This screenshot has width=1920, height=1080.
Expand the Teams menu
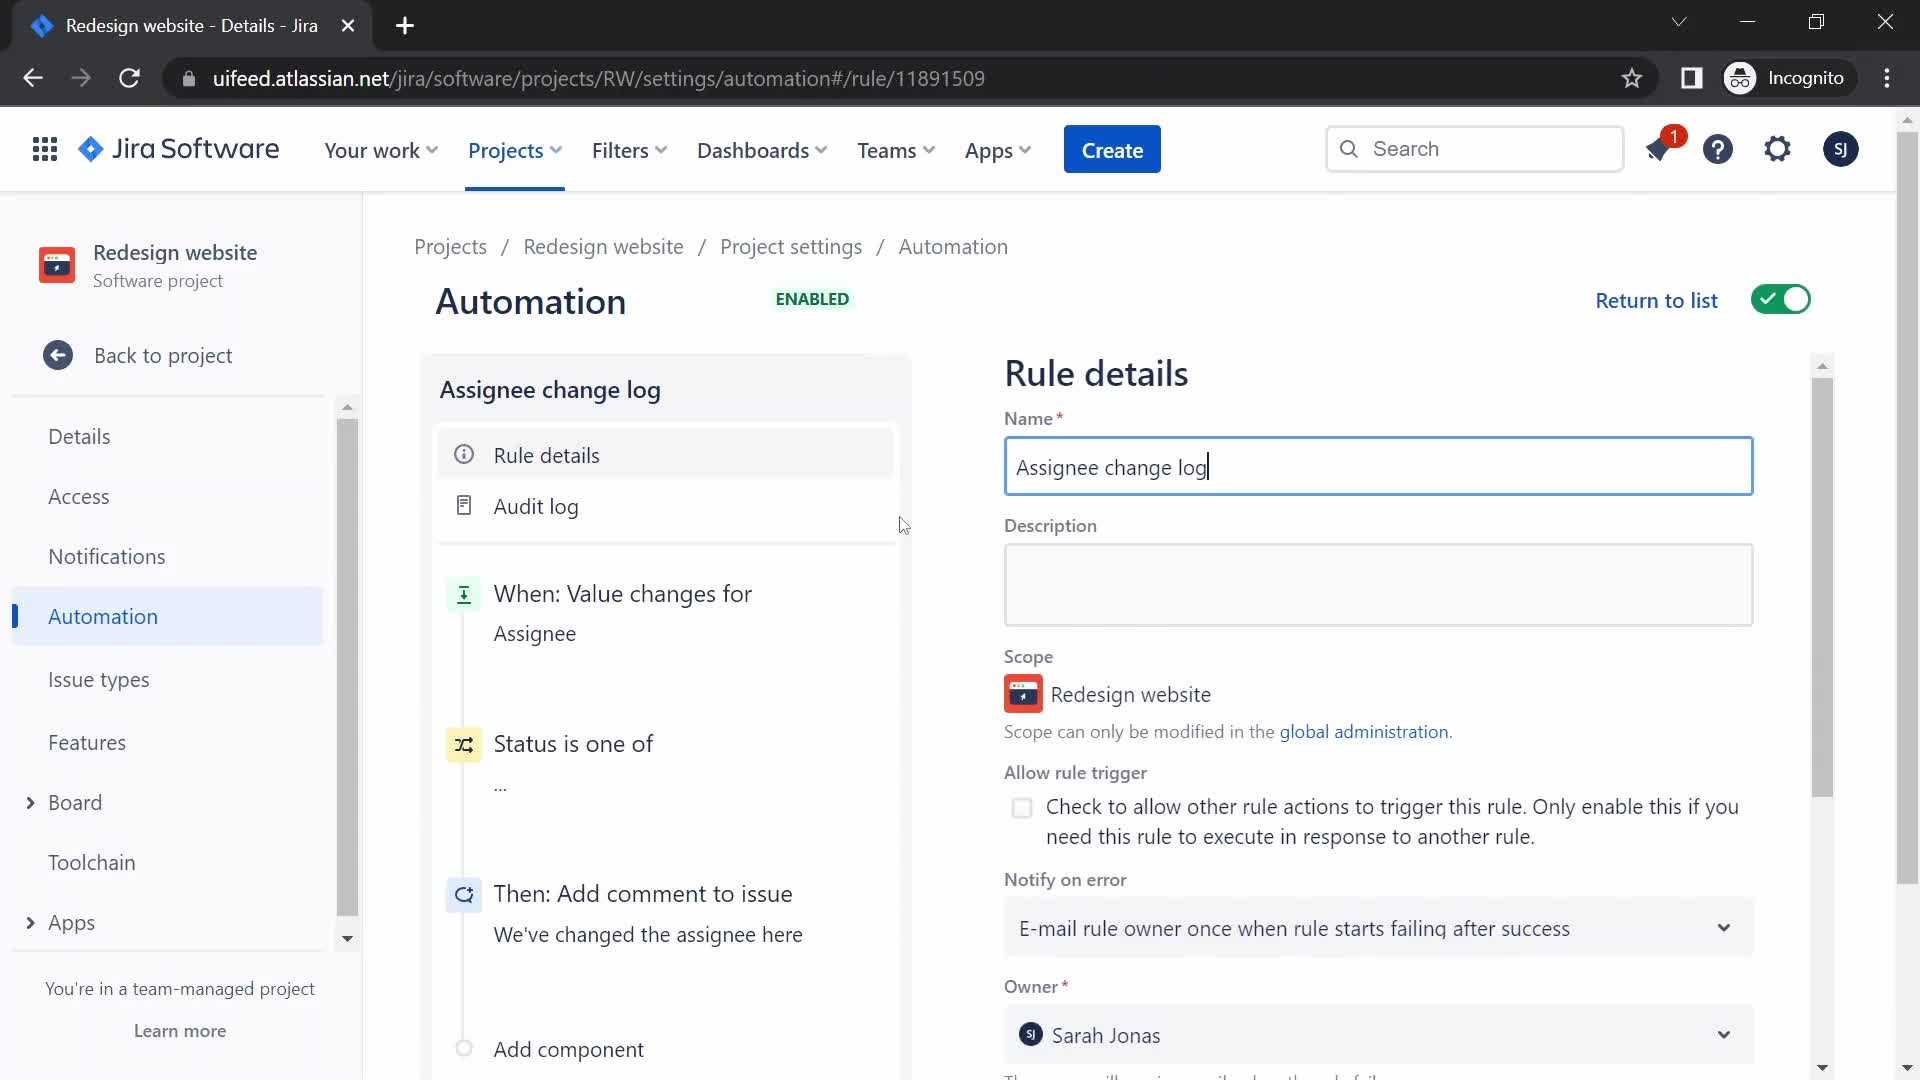[896, 151]
